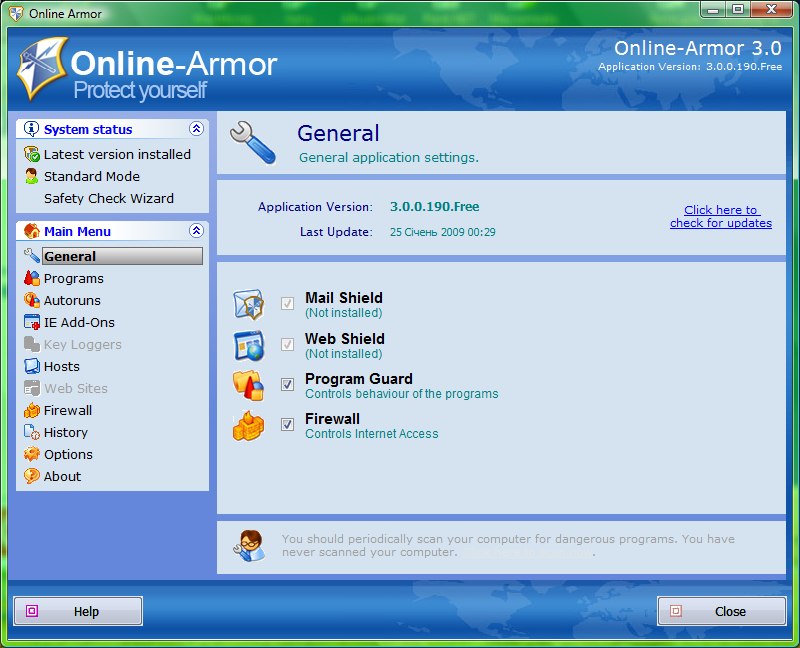The width and height of the screenshot is (800, 648).
Task: Select General in the Main Menu
Action: [122, 256]
